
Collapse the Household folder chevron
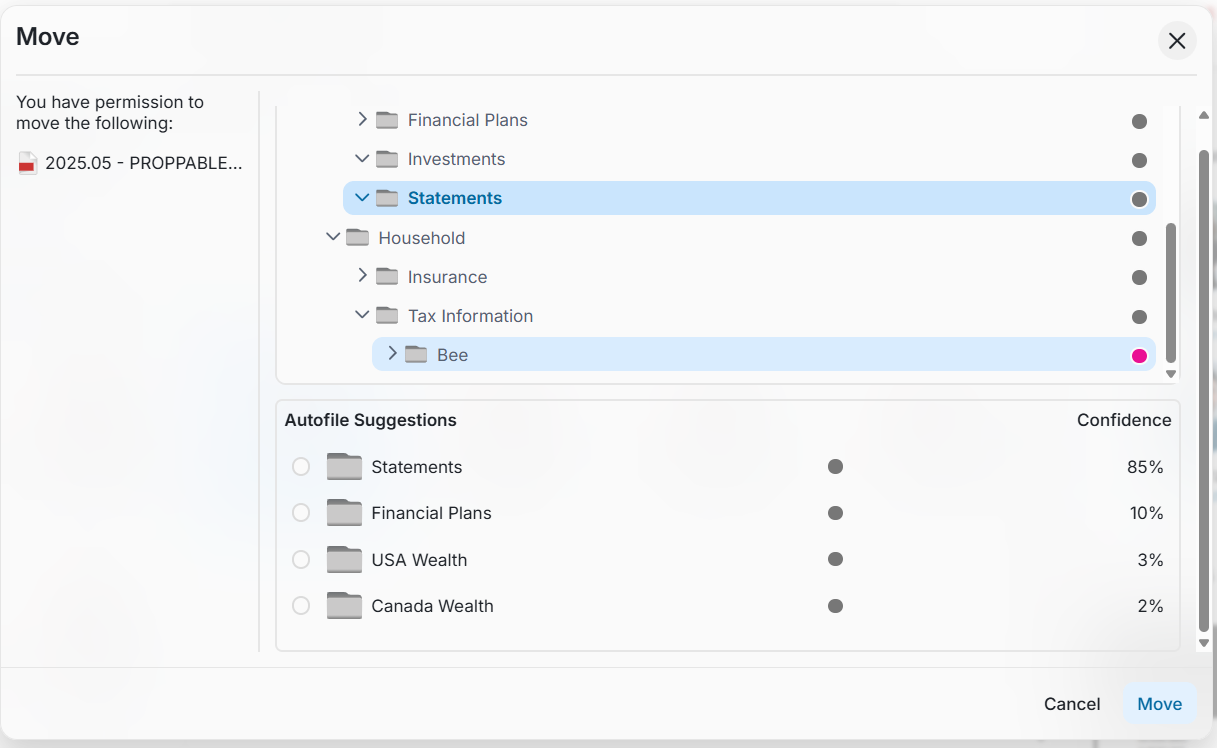tap(333, 237)
